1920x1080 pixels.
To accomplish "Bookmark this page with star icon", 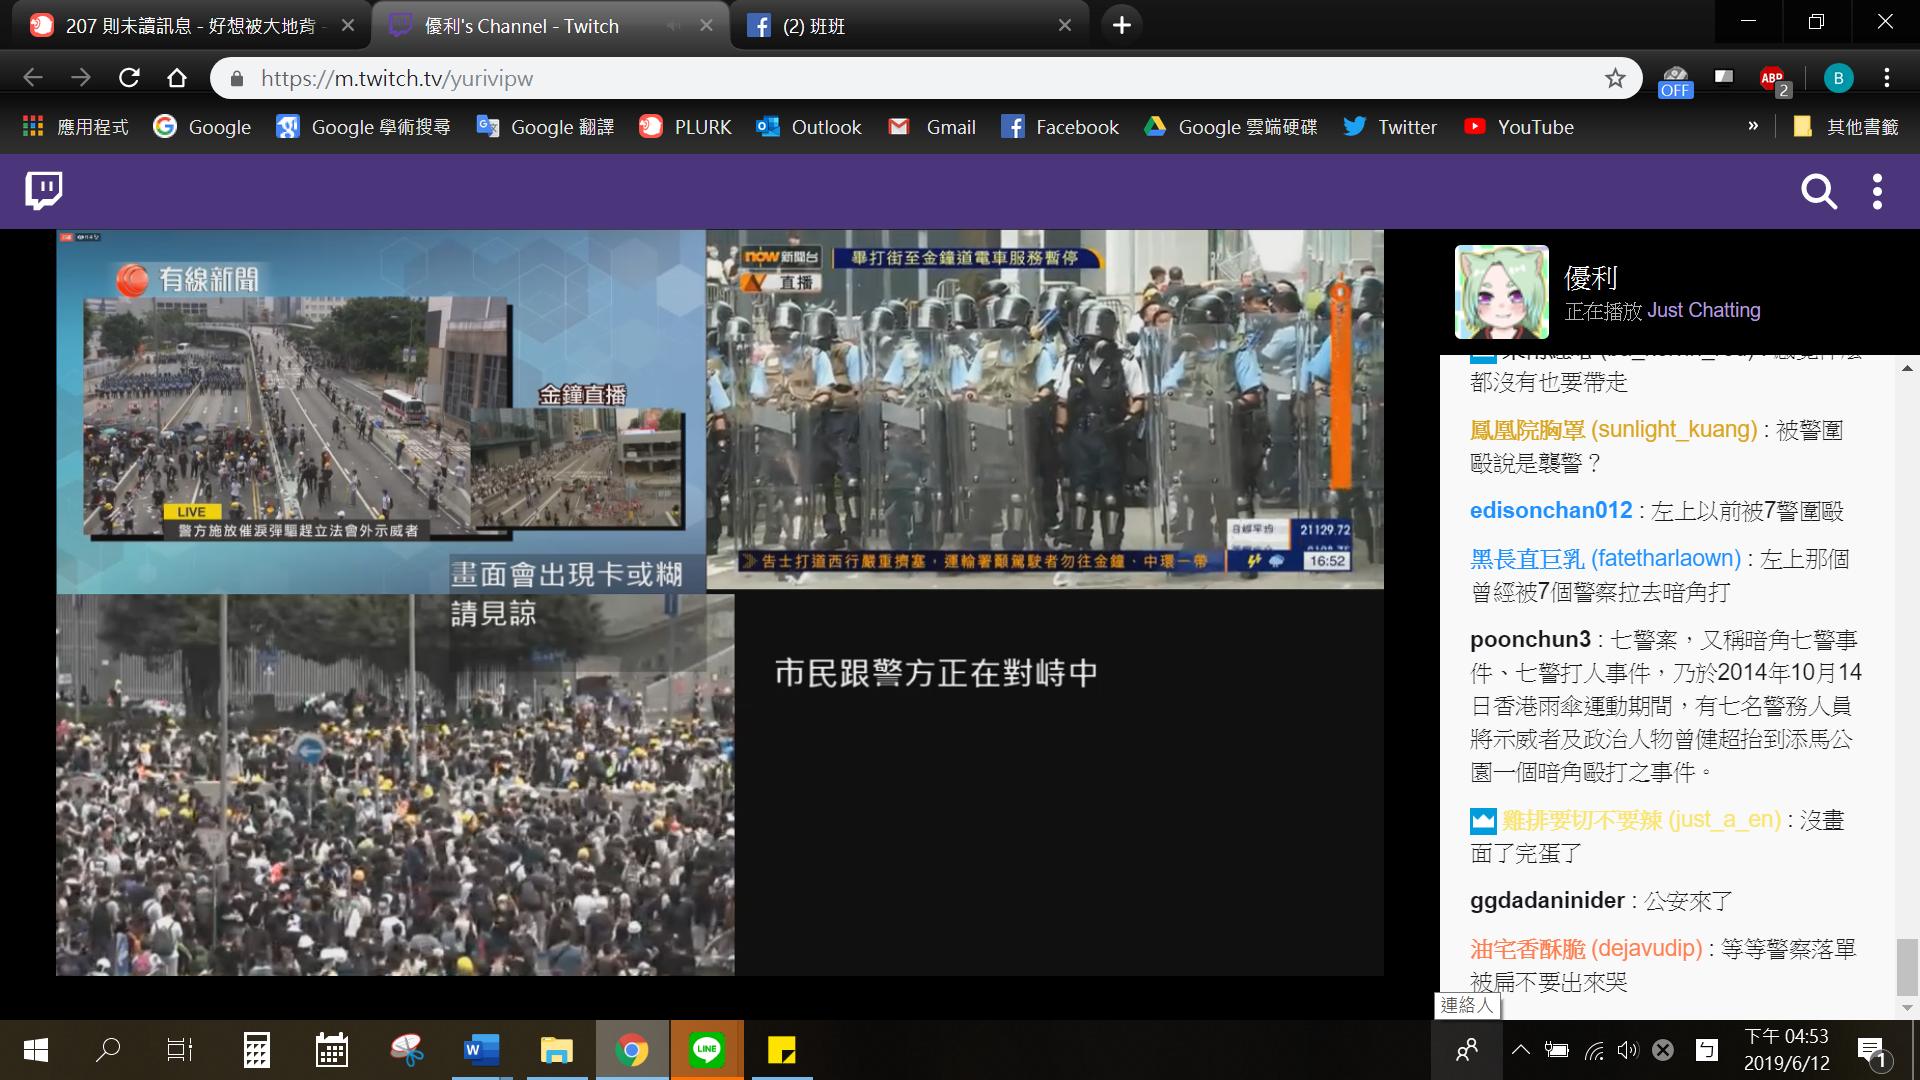I will pyautogui.click(x=1615, y=78).
